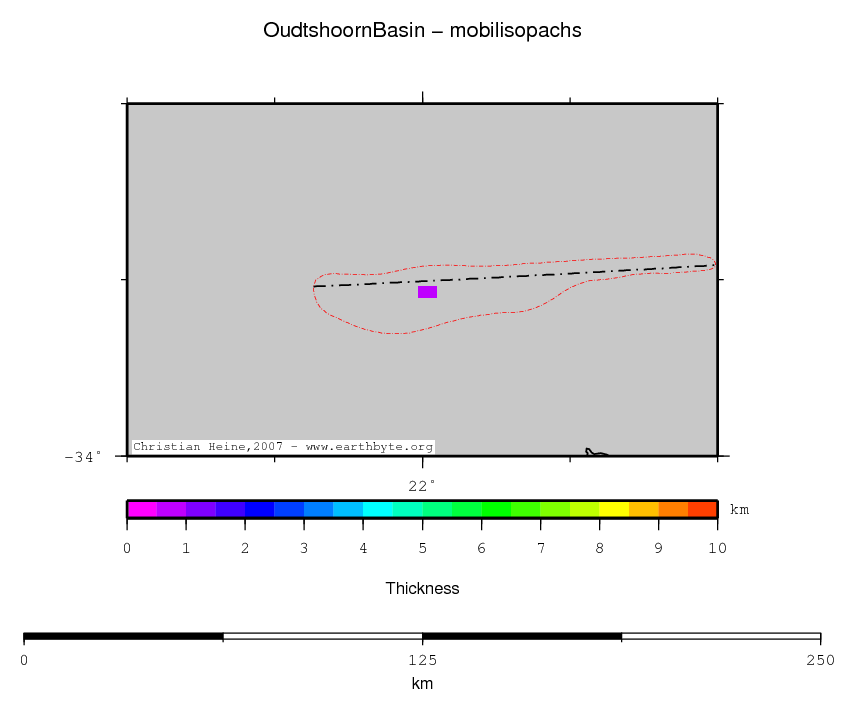This screenshot has width=854, height=710.
Task: Click the 'km' label under scale bar
Action: point(422,684)
